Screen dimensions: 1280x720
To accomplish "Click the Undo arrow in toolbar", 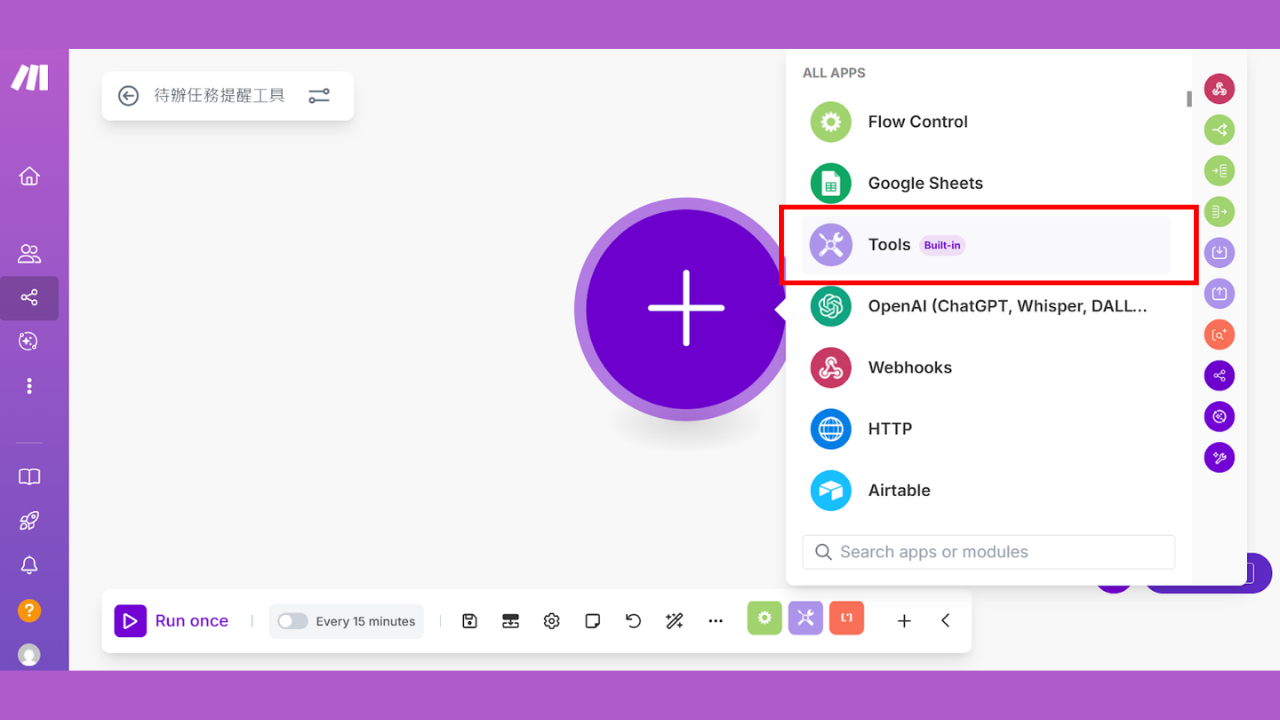I will 633,621.
